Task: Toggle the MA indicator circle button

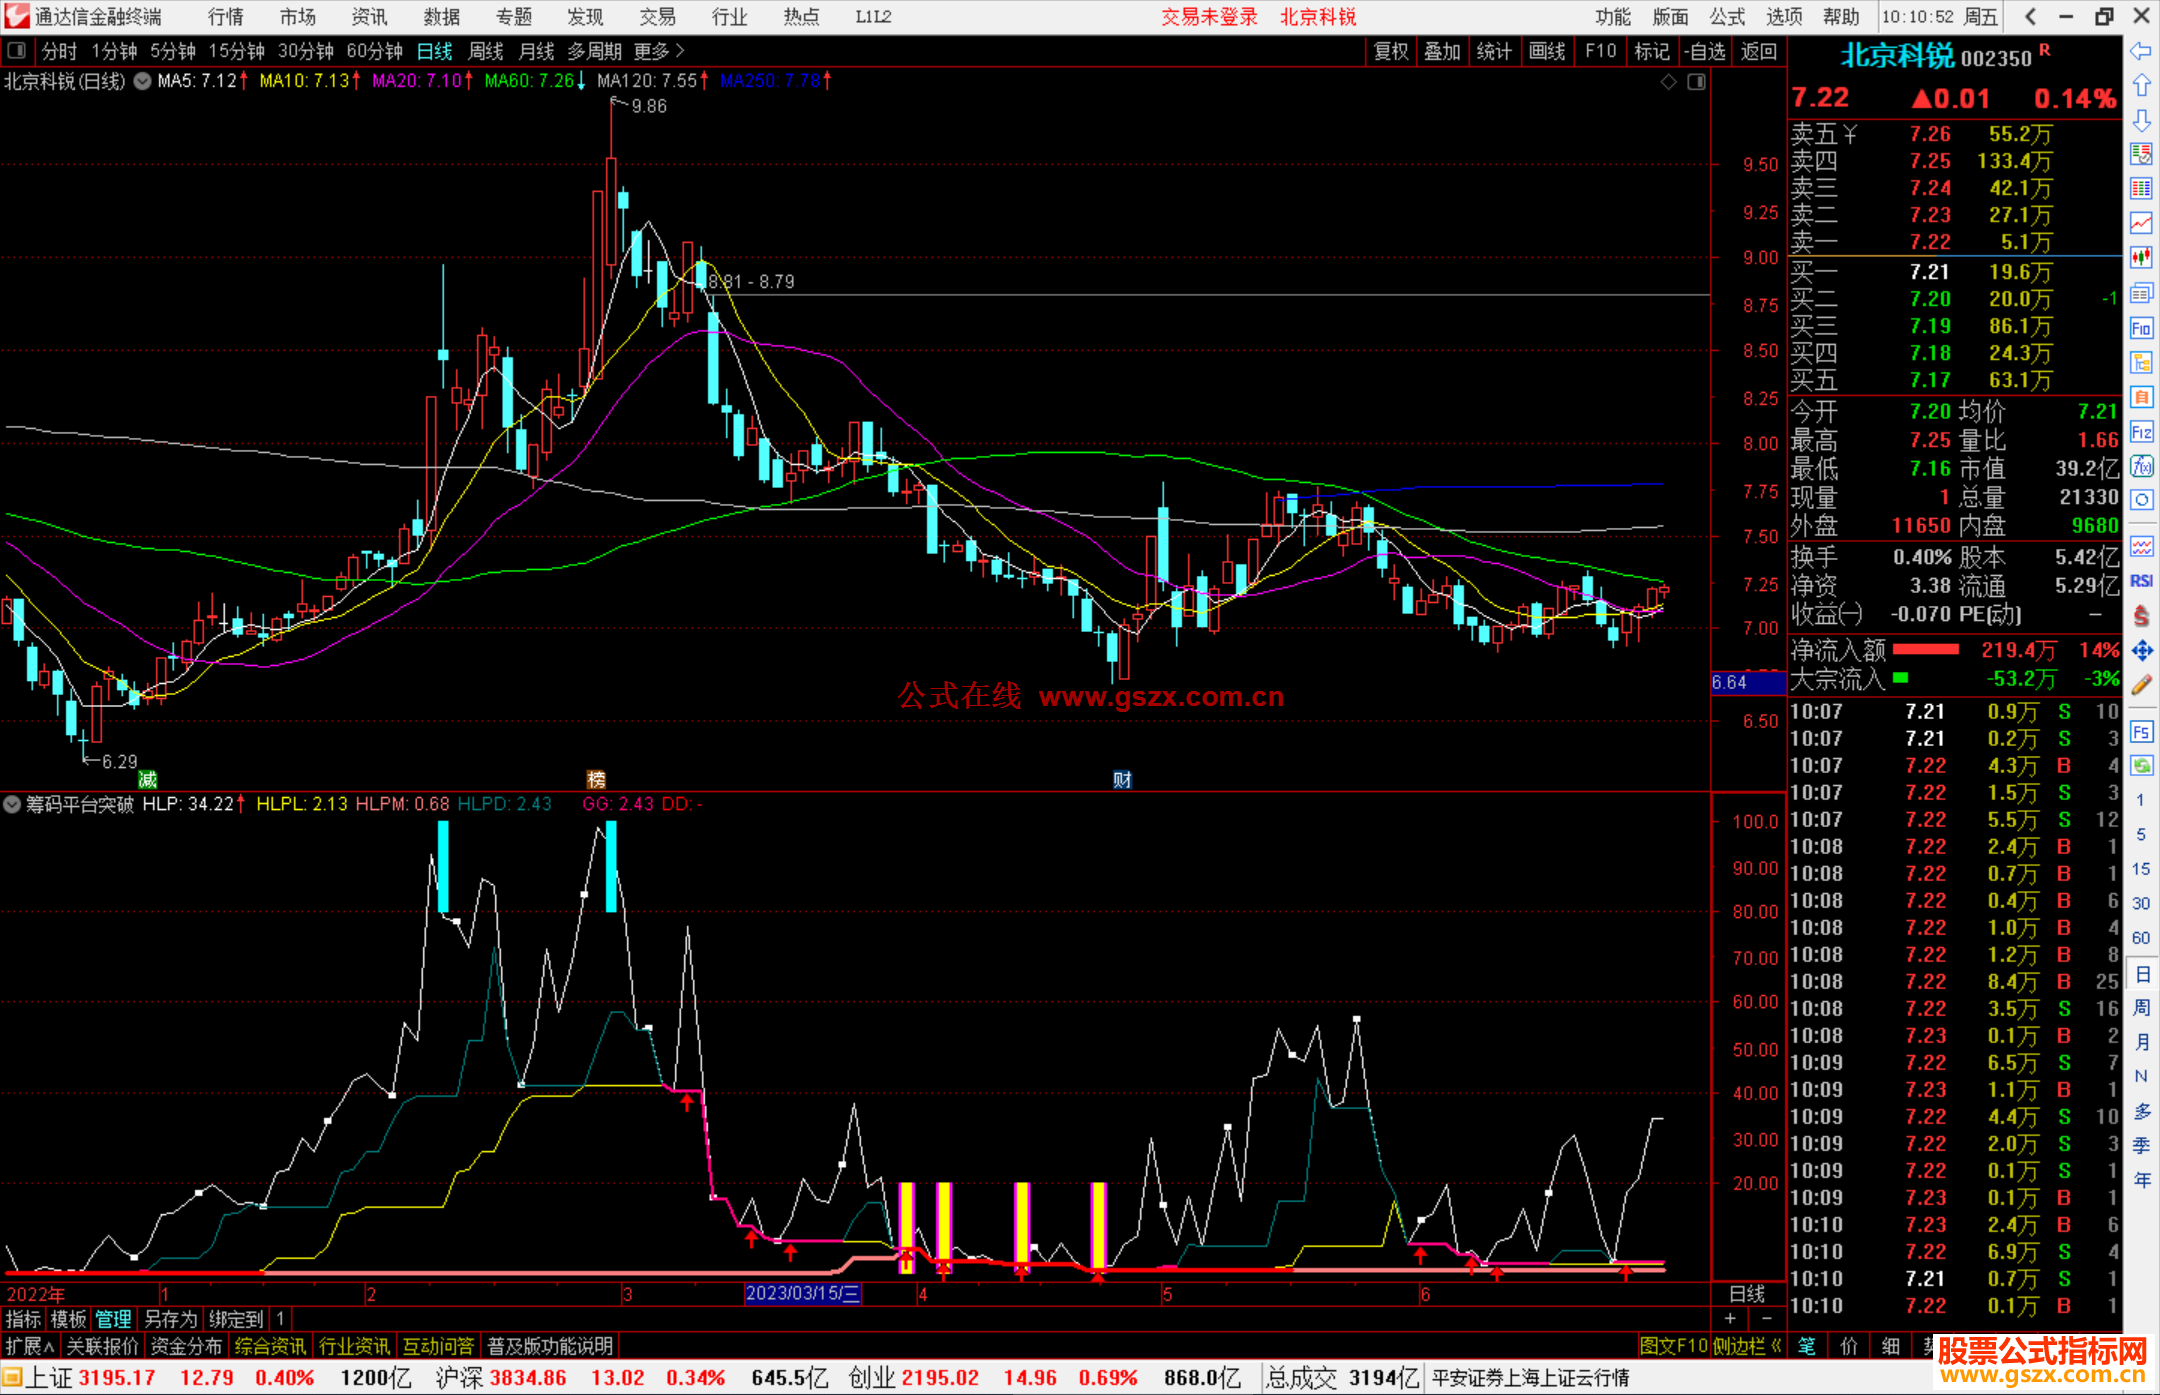Action: (x=142, y=81)
